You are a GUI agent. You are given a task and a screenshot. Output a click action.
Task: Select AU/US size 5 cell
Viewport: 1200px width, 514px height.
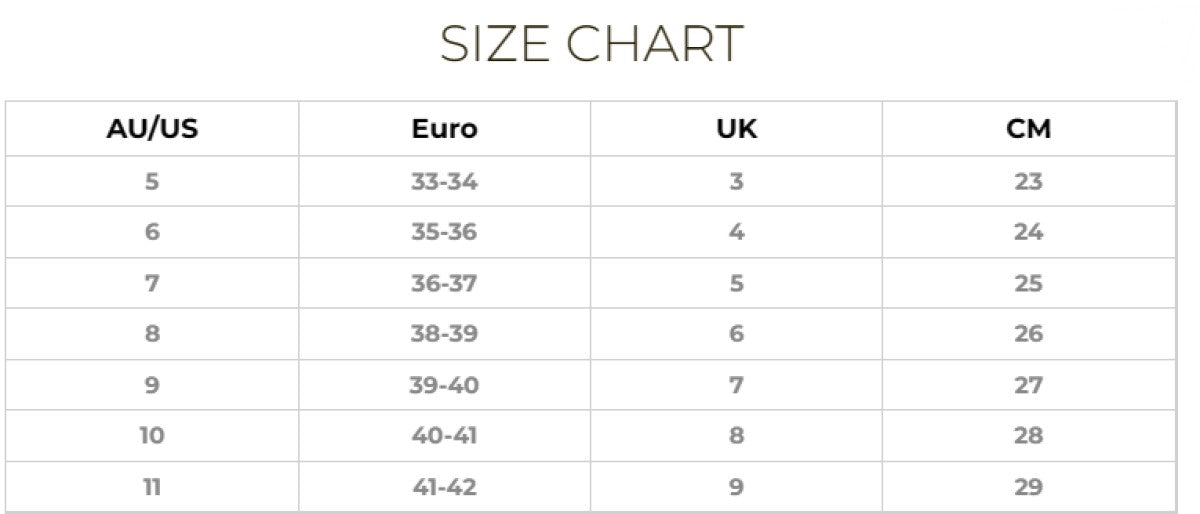tap(152, 182)
